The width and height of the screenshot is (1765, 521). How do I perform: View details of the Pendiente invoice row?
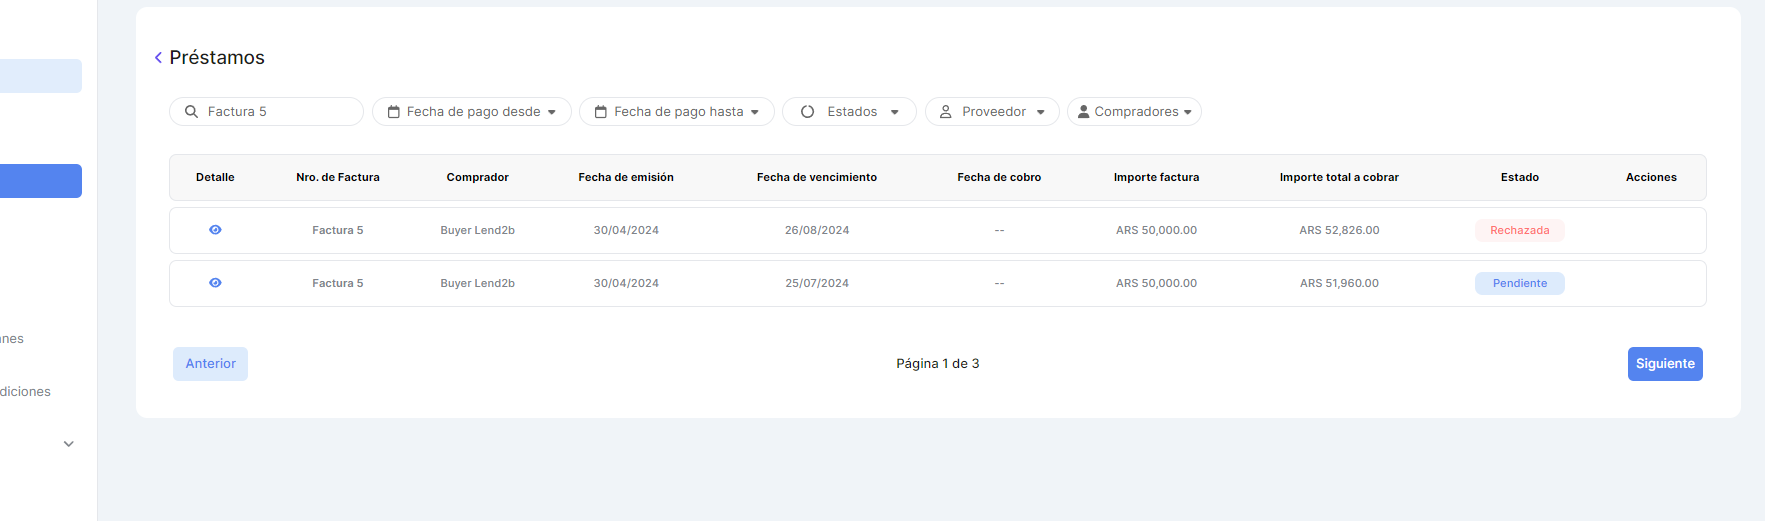point(215,283)
